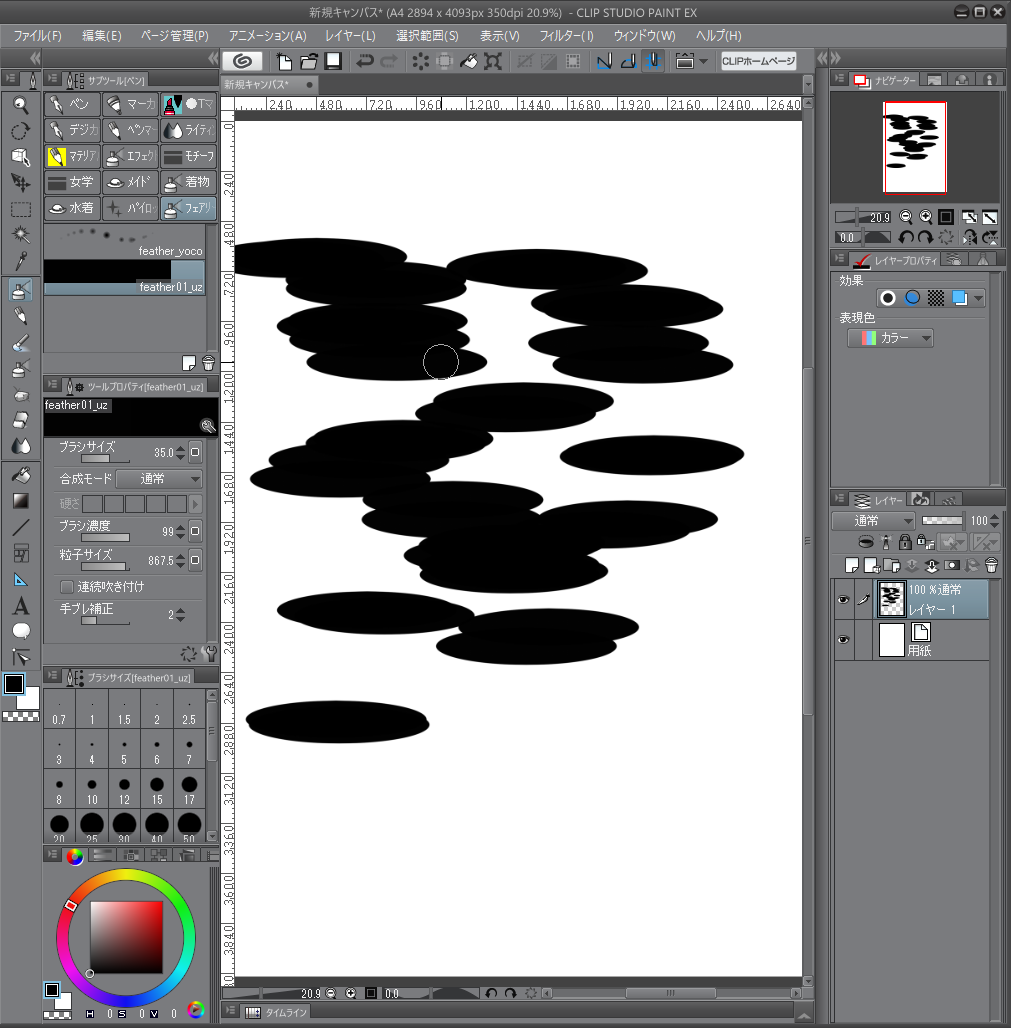The height and width of the screenshot is (1028, 1011).
Task: Open sub tool detail wrench icon
Action: pos(210,653)
